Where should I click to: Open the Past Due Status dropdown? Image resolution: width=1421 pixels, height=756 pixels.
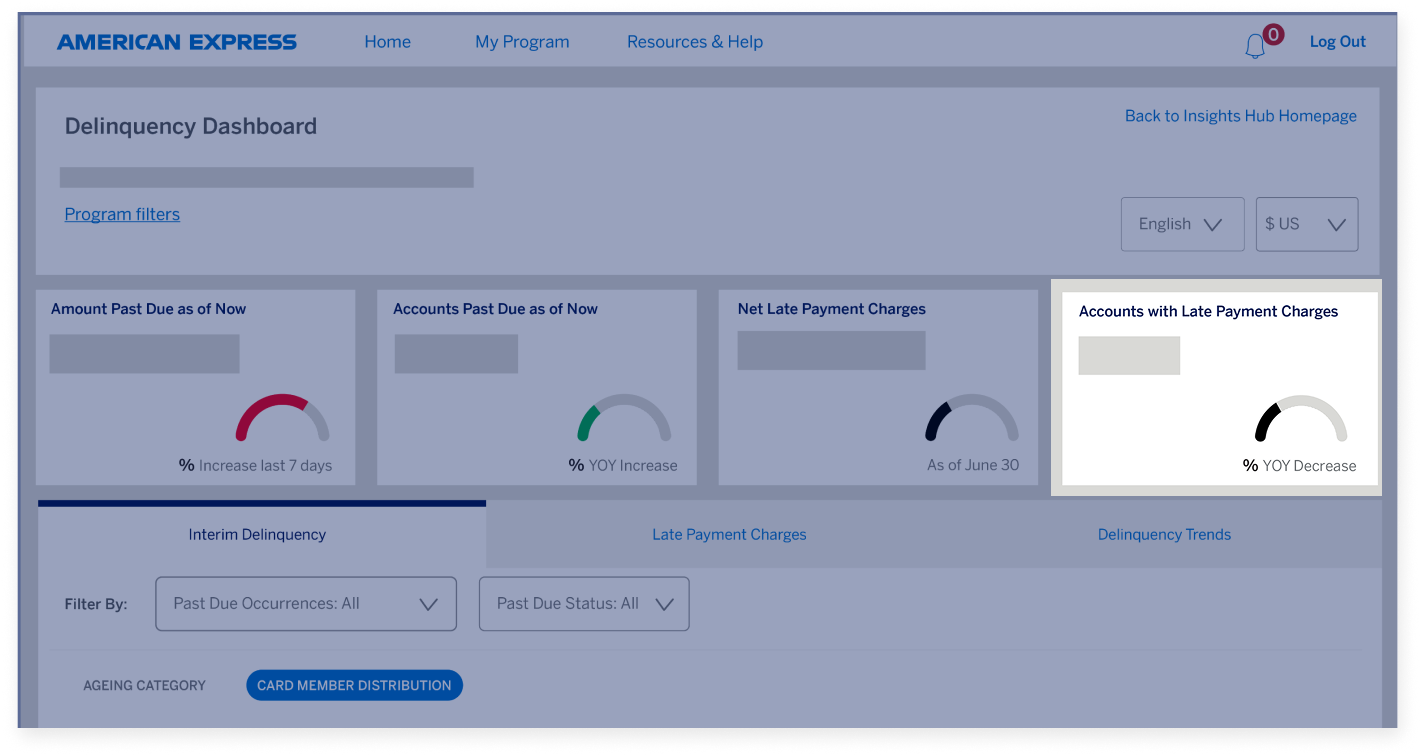[584, 603]
